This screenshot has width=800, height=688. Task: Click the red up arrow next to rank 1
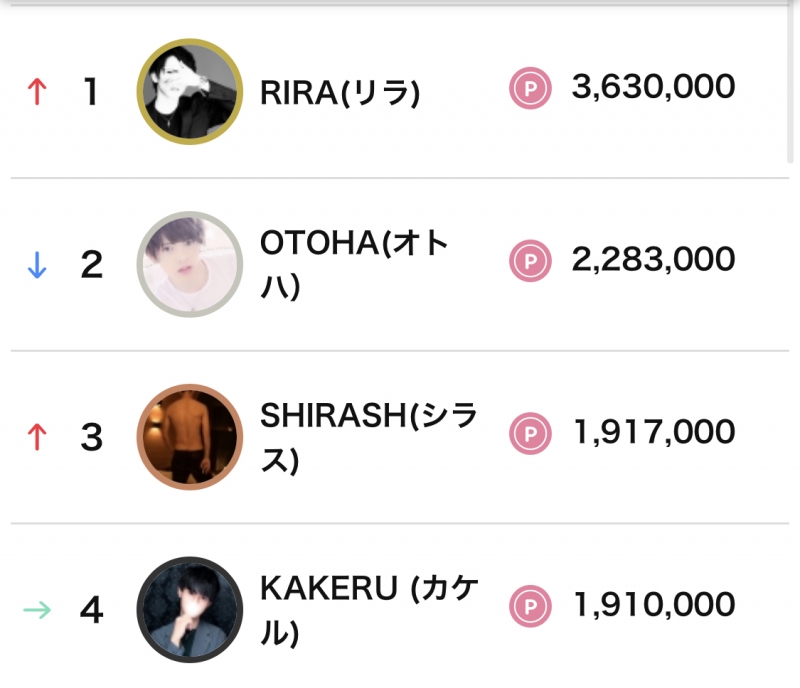pos(38,88)
